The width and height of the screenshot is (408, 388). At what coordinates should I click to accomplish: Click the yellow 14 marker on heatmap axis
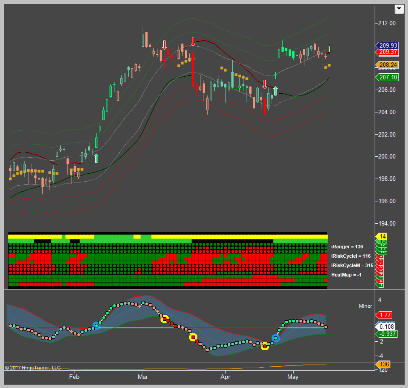(382, 237)
